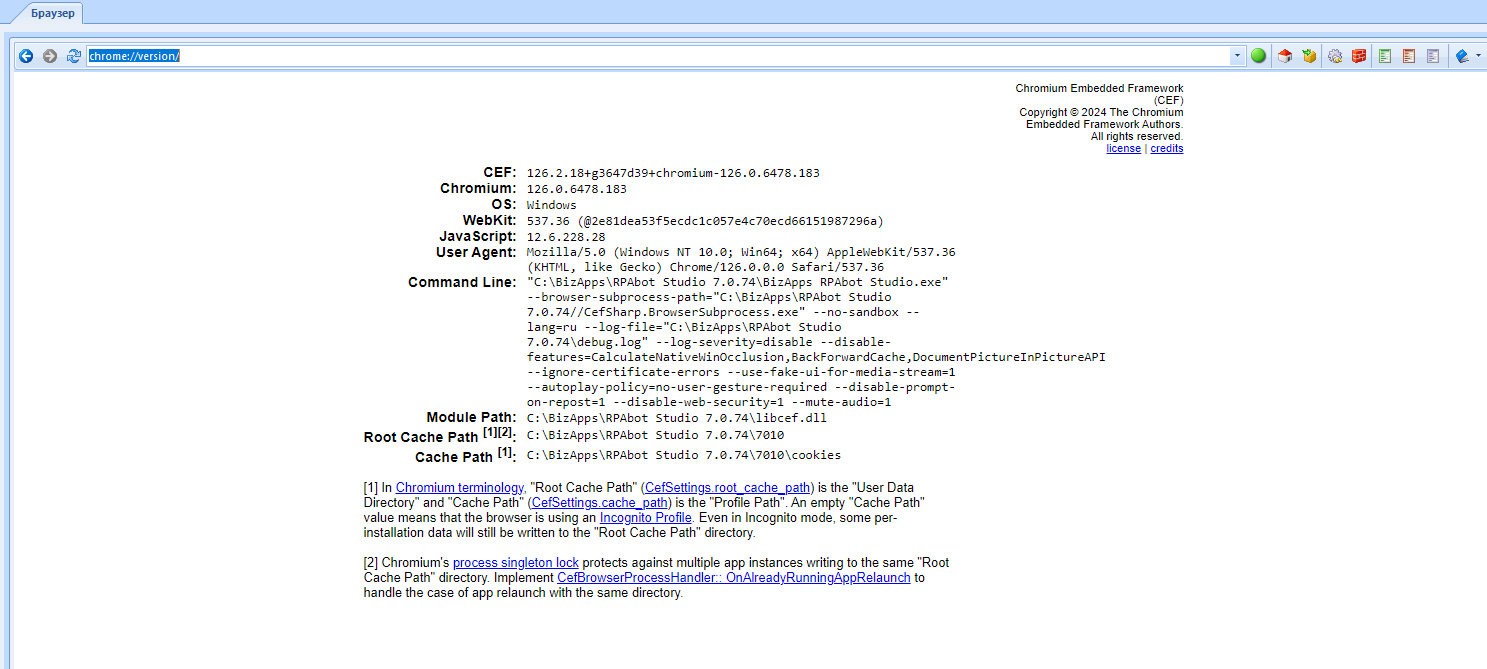Click the red brick wall firewall icon
This screenshot has height=669, width=1487.
point(1359,56)
